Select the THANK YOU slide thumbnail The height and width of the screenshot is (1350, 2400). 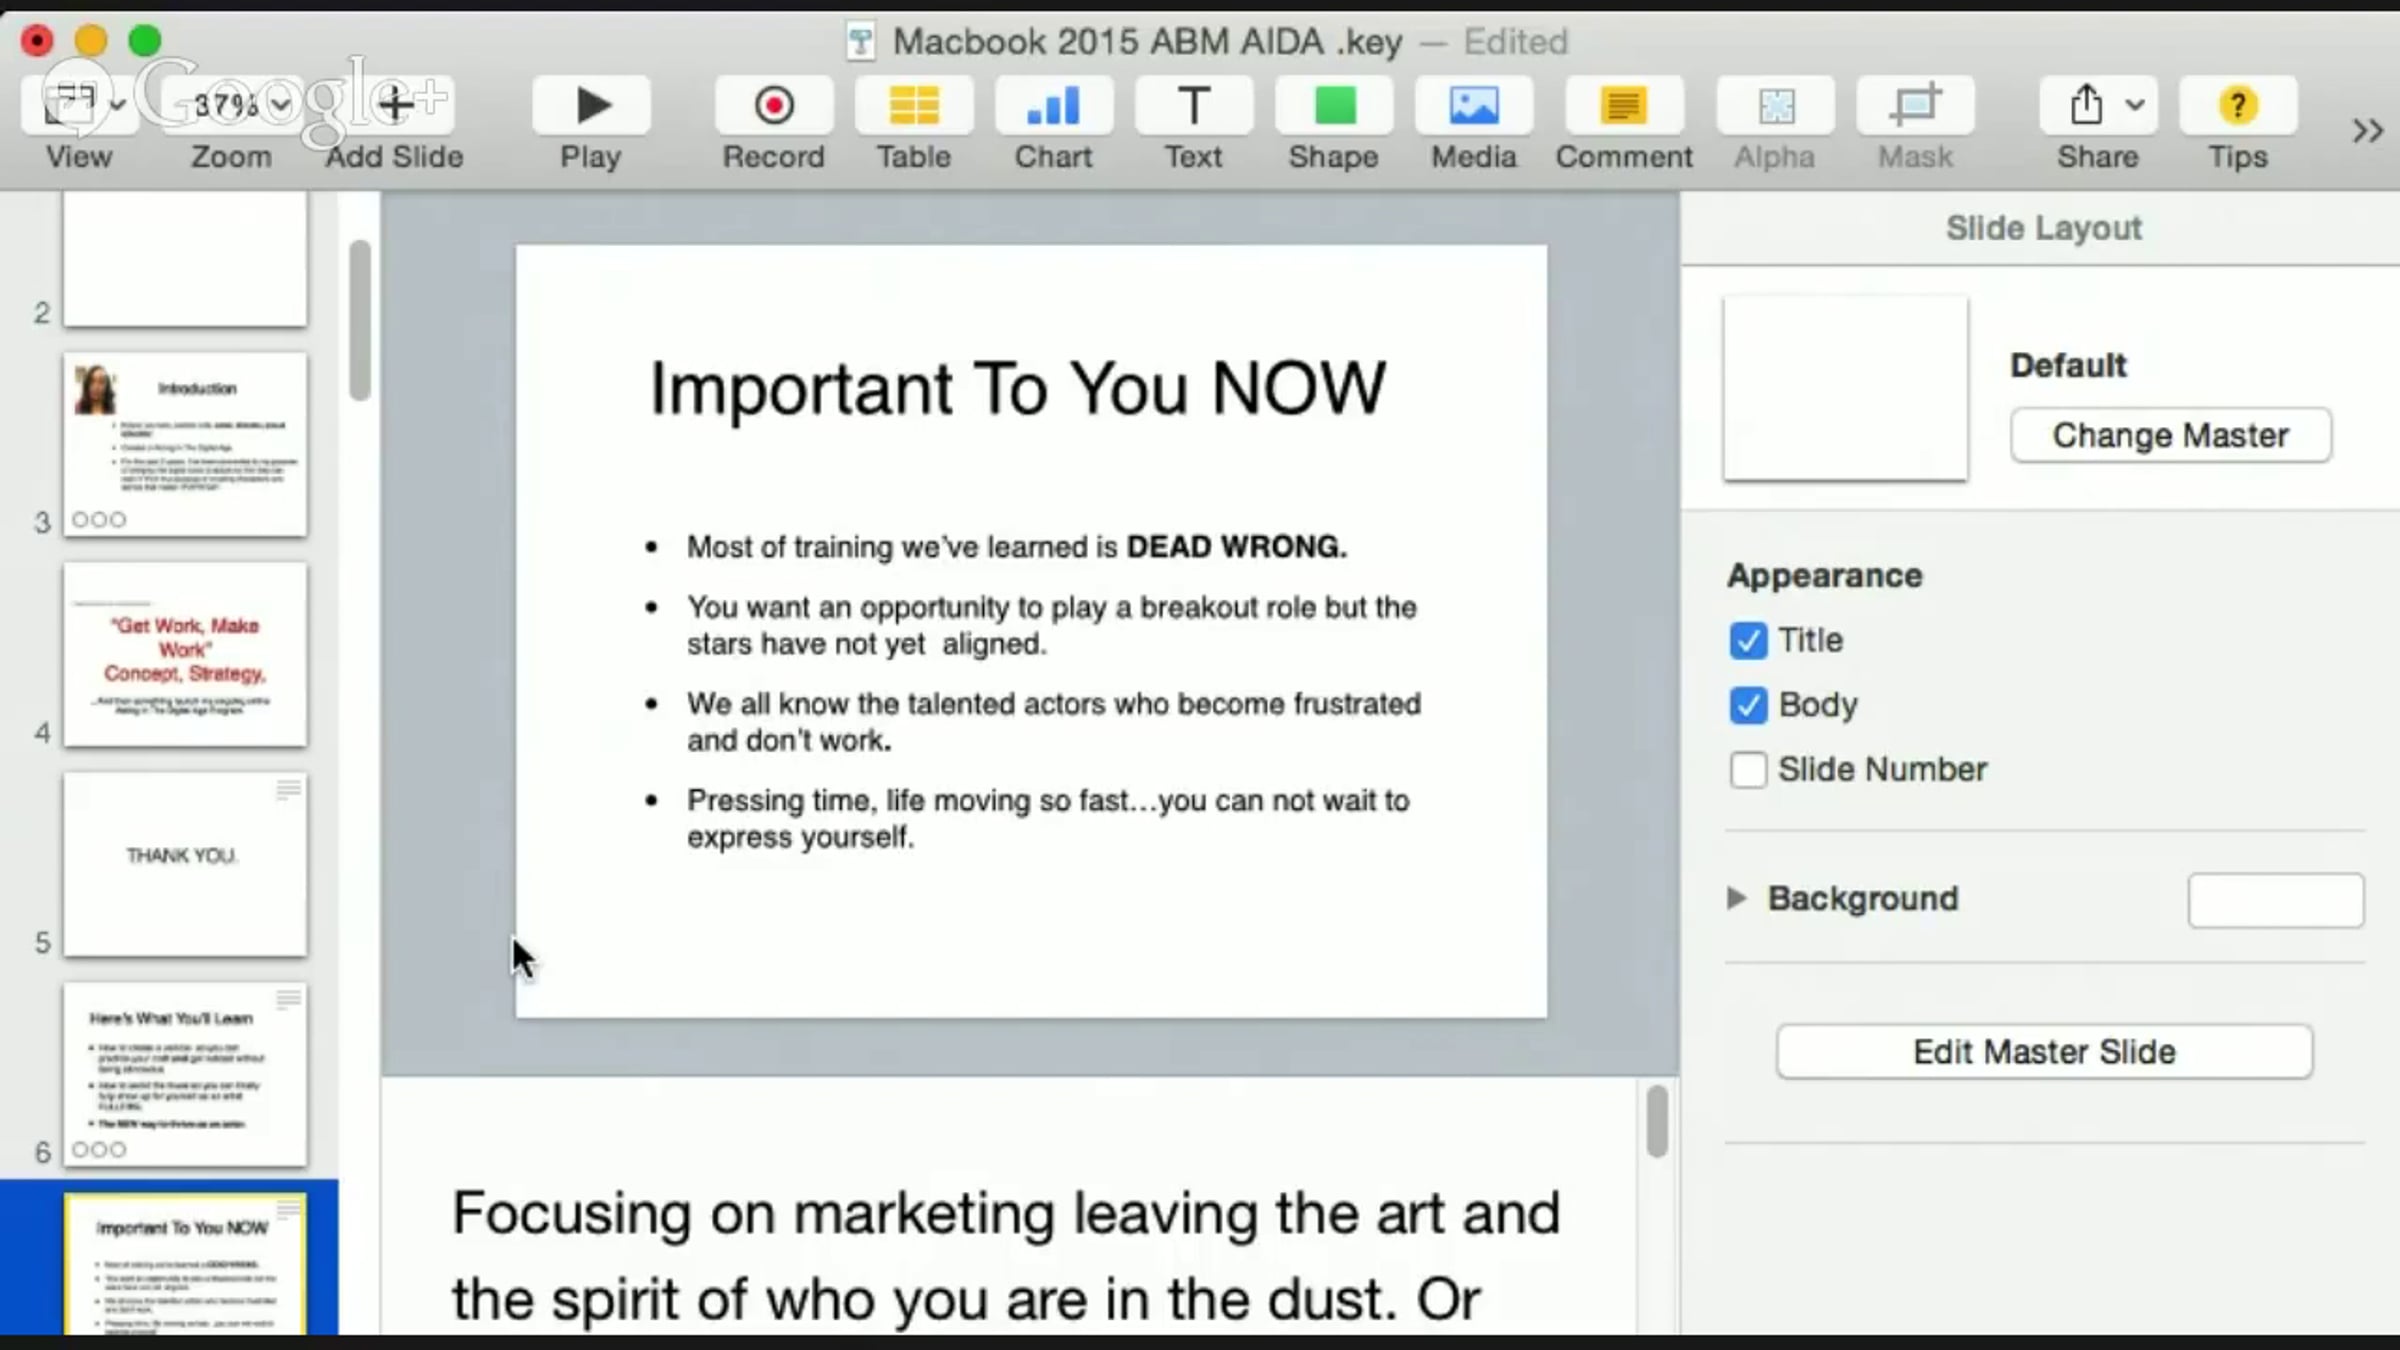tap(185, 864)
